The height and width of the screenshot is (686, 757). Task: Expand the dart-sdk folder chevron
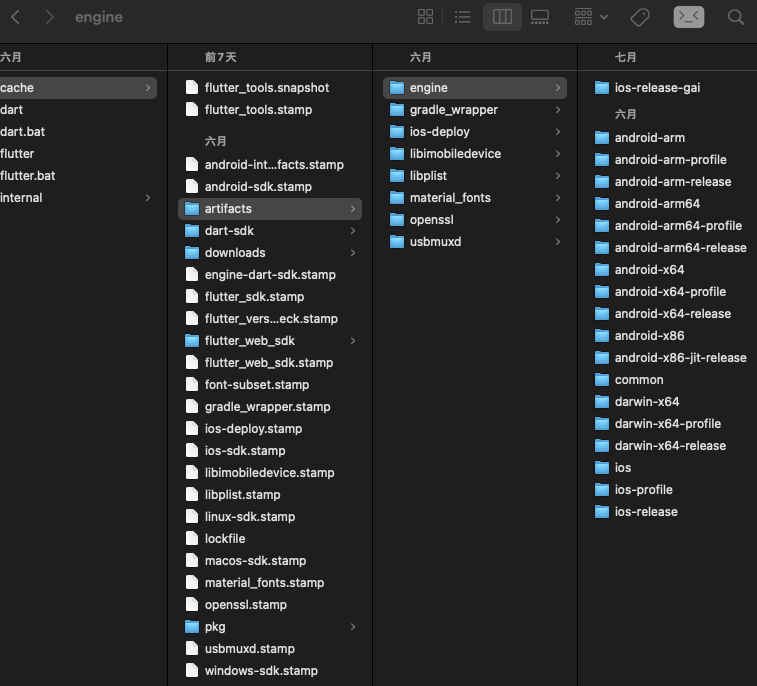point(353,231)
